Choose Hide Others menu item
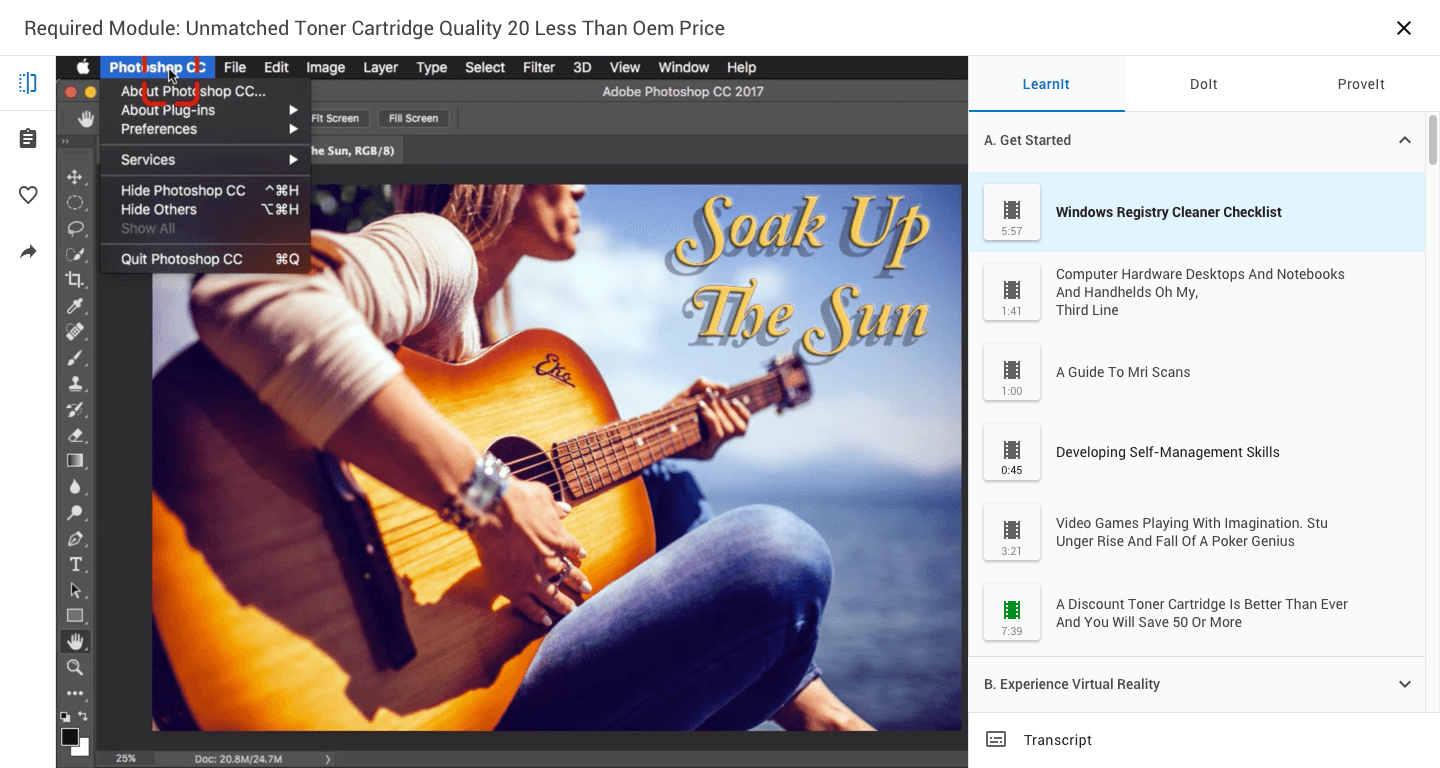The width and height of the screenshot is (1440, 768). coord(206,209)
